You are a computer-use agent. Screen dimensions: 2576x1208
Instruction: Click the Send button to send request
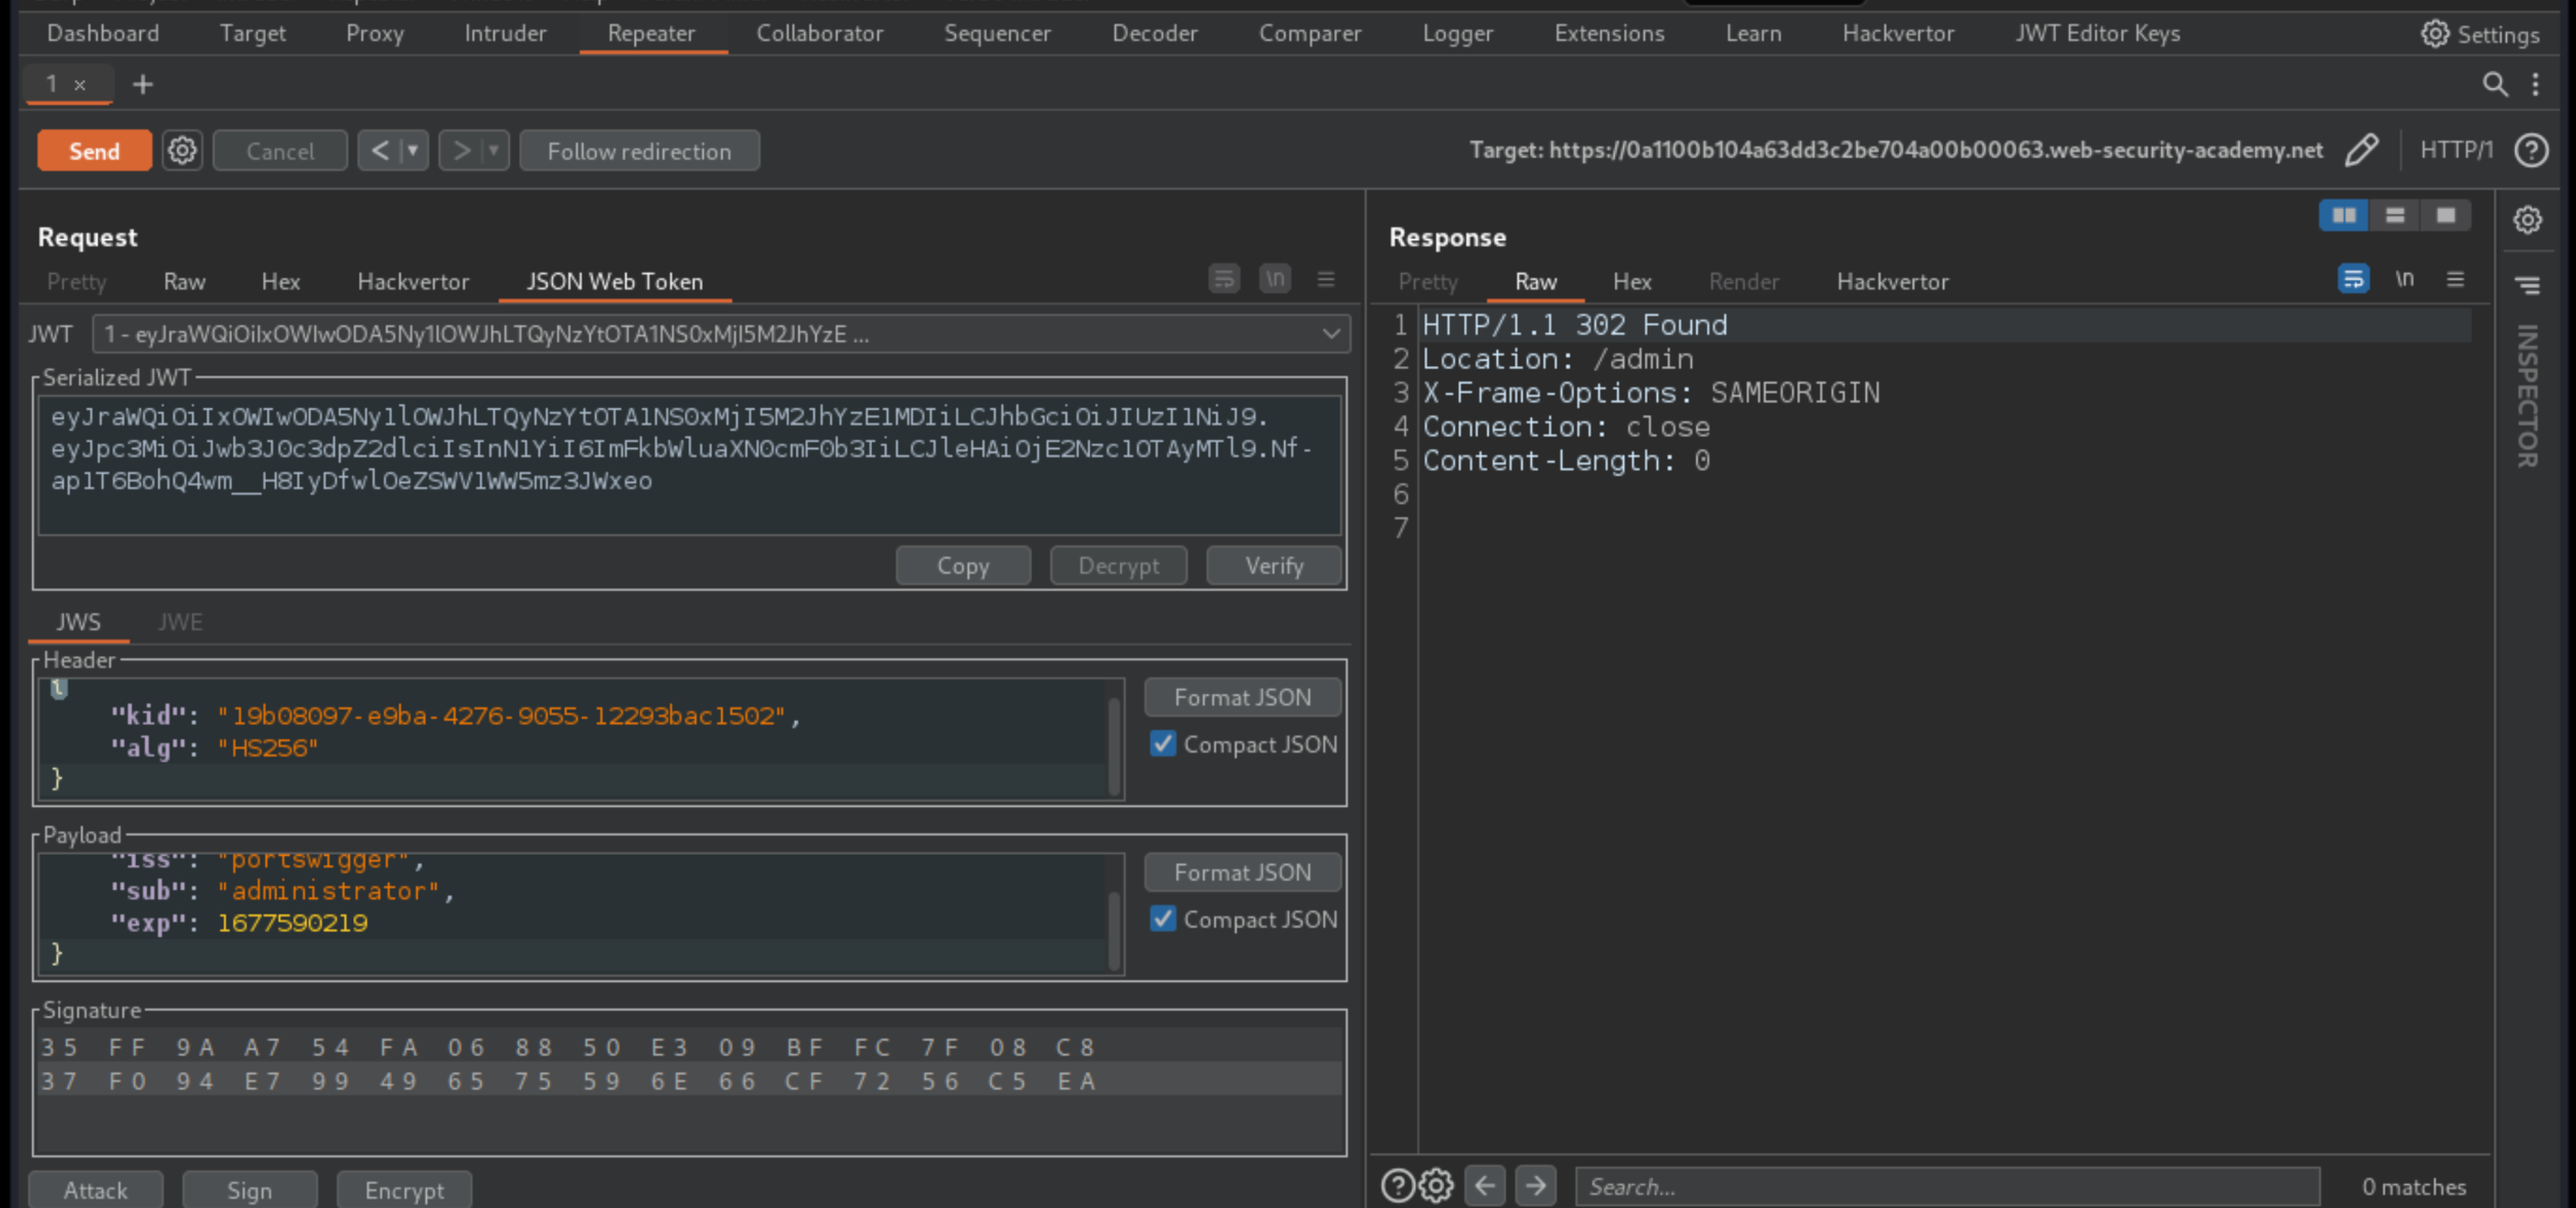point(94,151)
